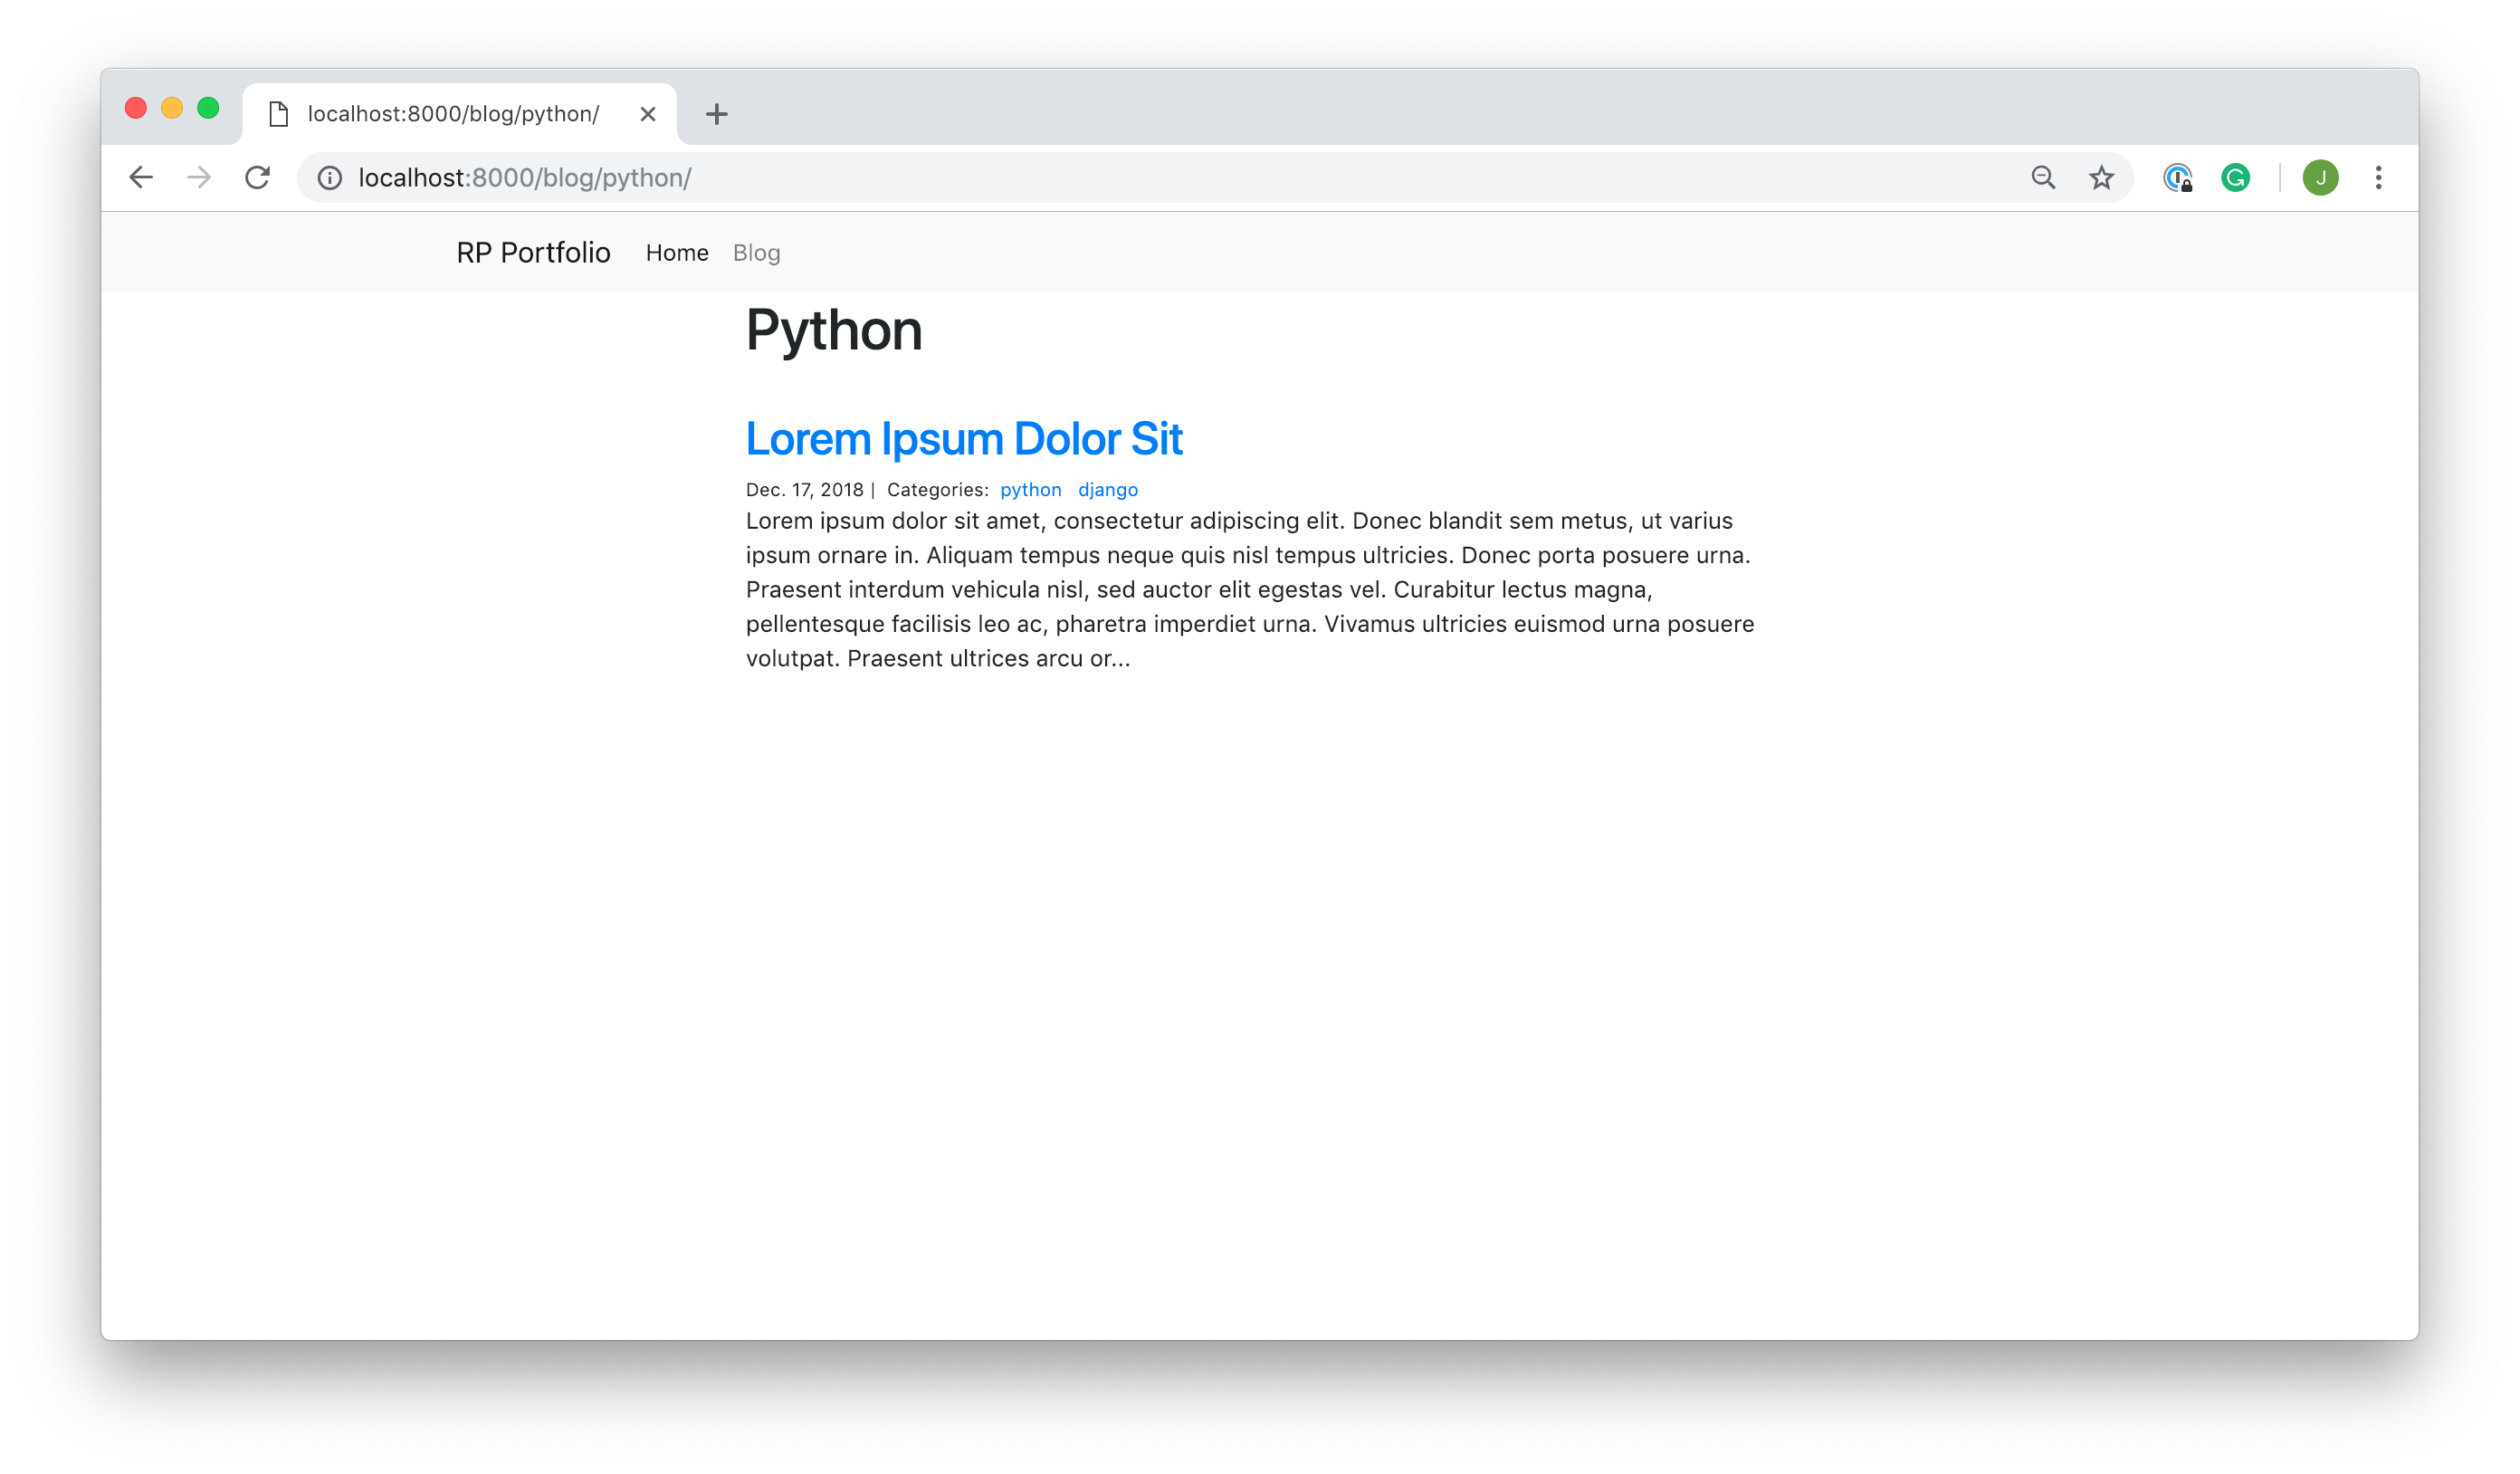Follow the python category link

1031,490
